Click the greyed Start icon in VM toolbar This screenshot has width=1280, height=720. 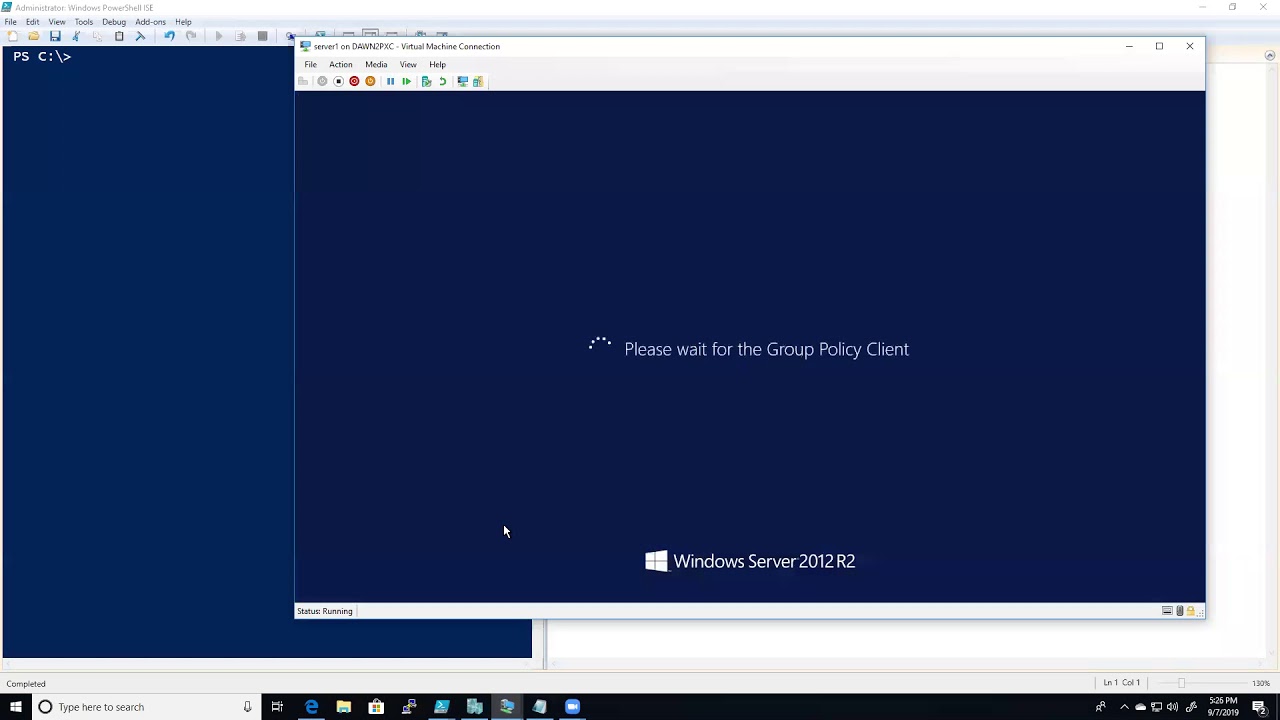coord(322,81)
